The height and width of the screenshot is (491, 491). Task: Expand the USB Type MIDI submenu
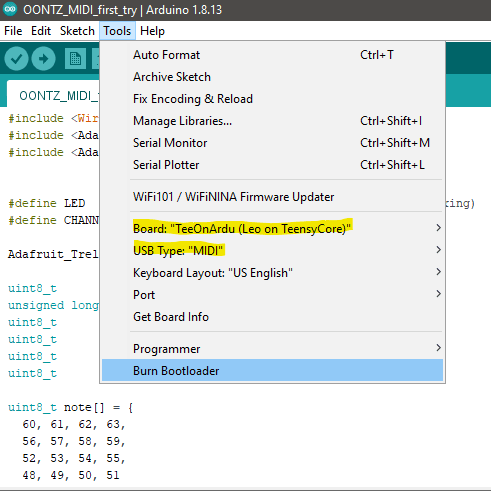click(x=272, y=251)
